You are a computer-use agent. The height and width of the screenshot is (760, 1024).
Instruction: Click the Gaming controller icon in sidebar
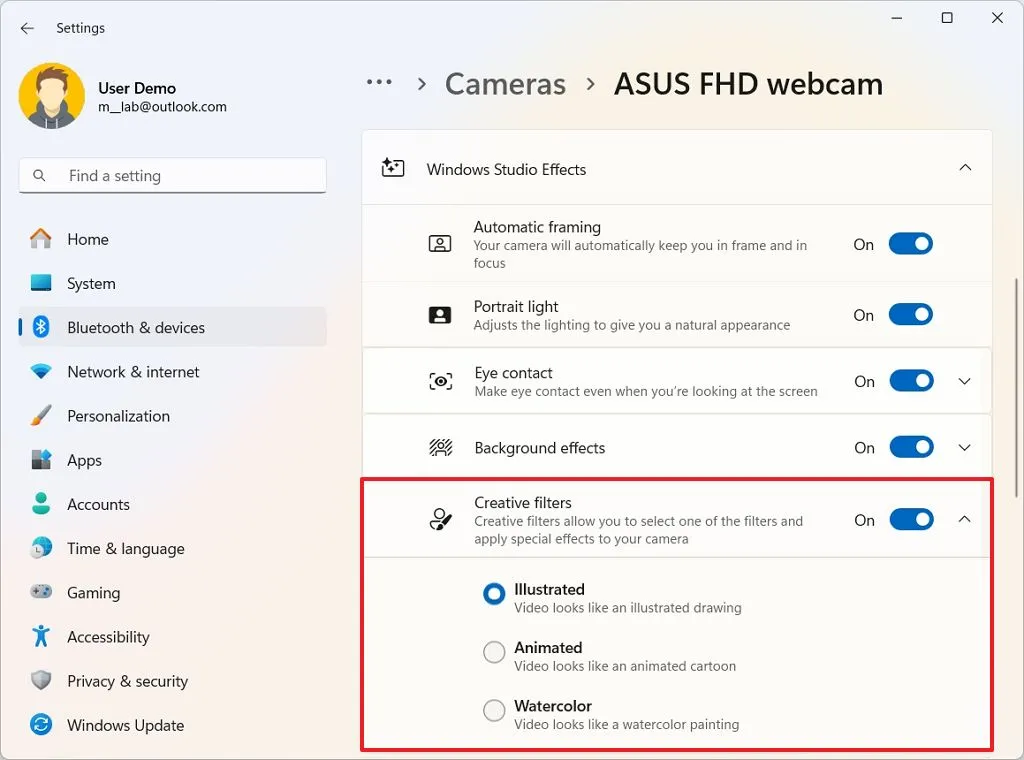tap(41, 592)
